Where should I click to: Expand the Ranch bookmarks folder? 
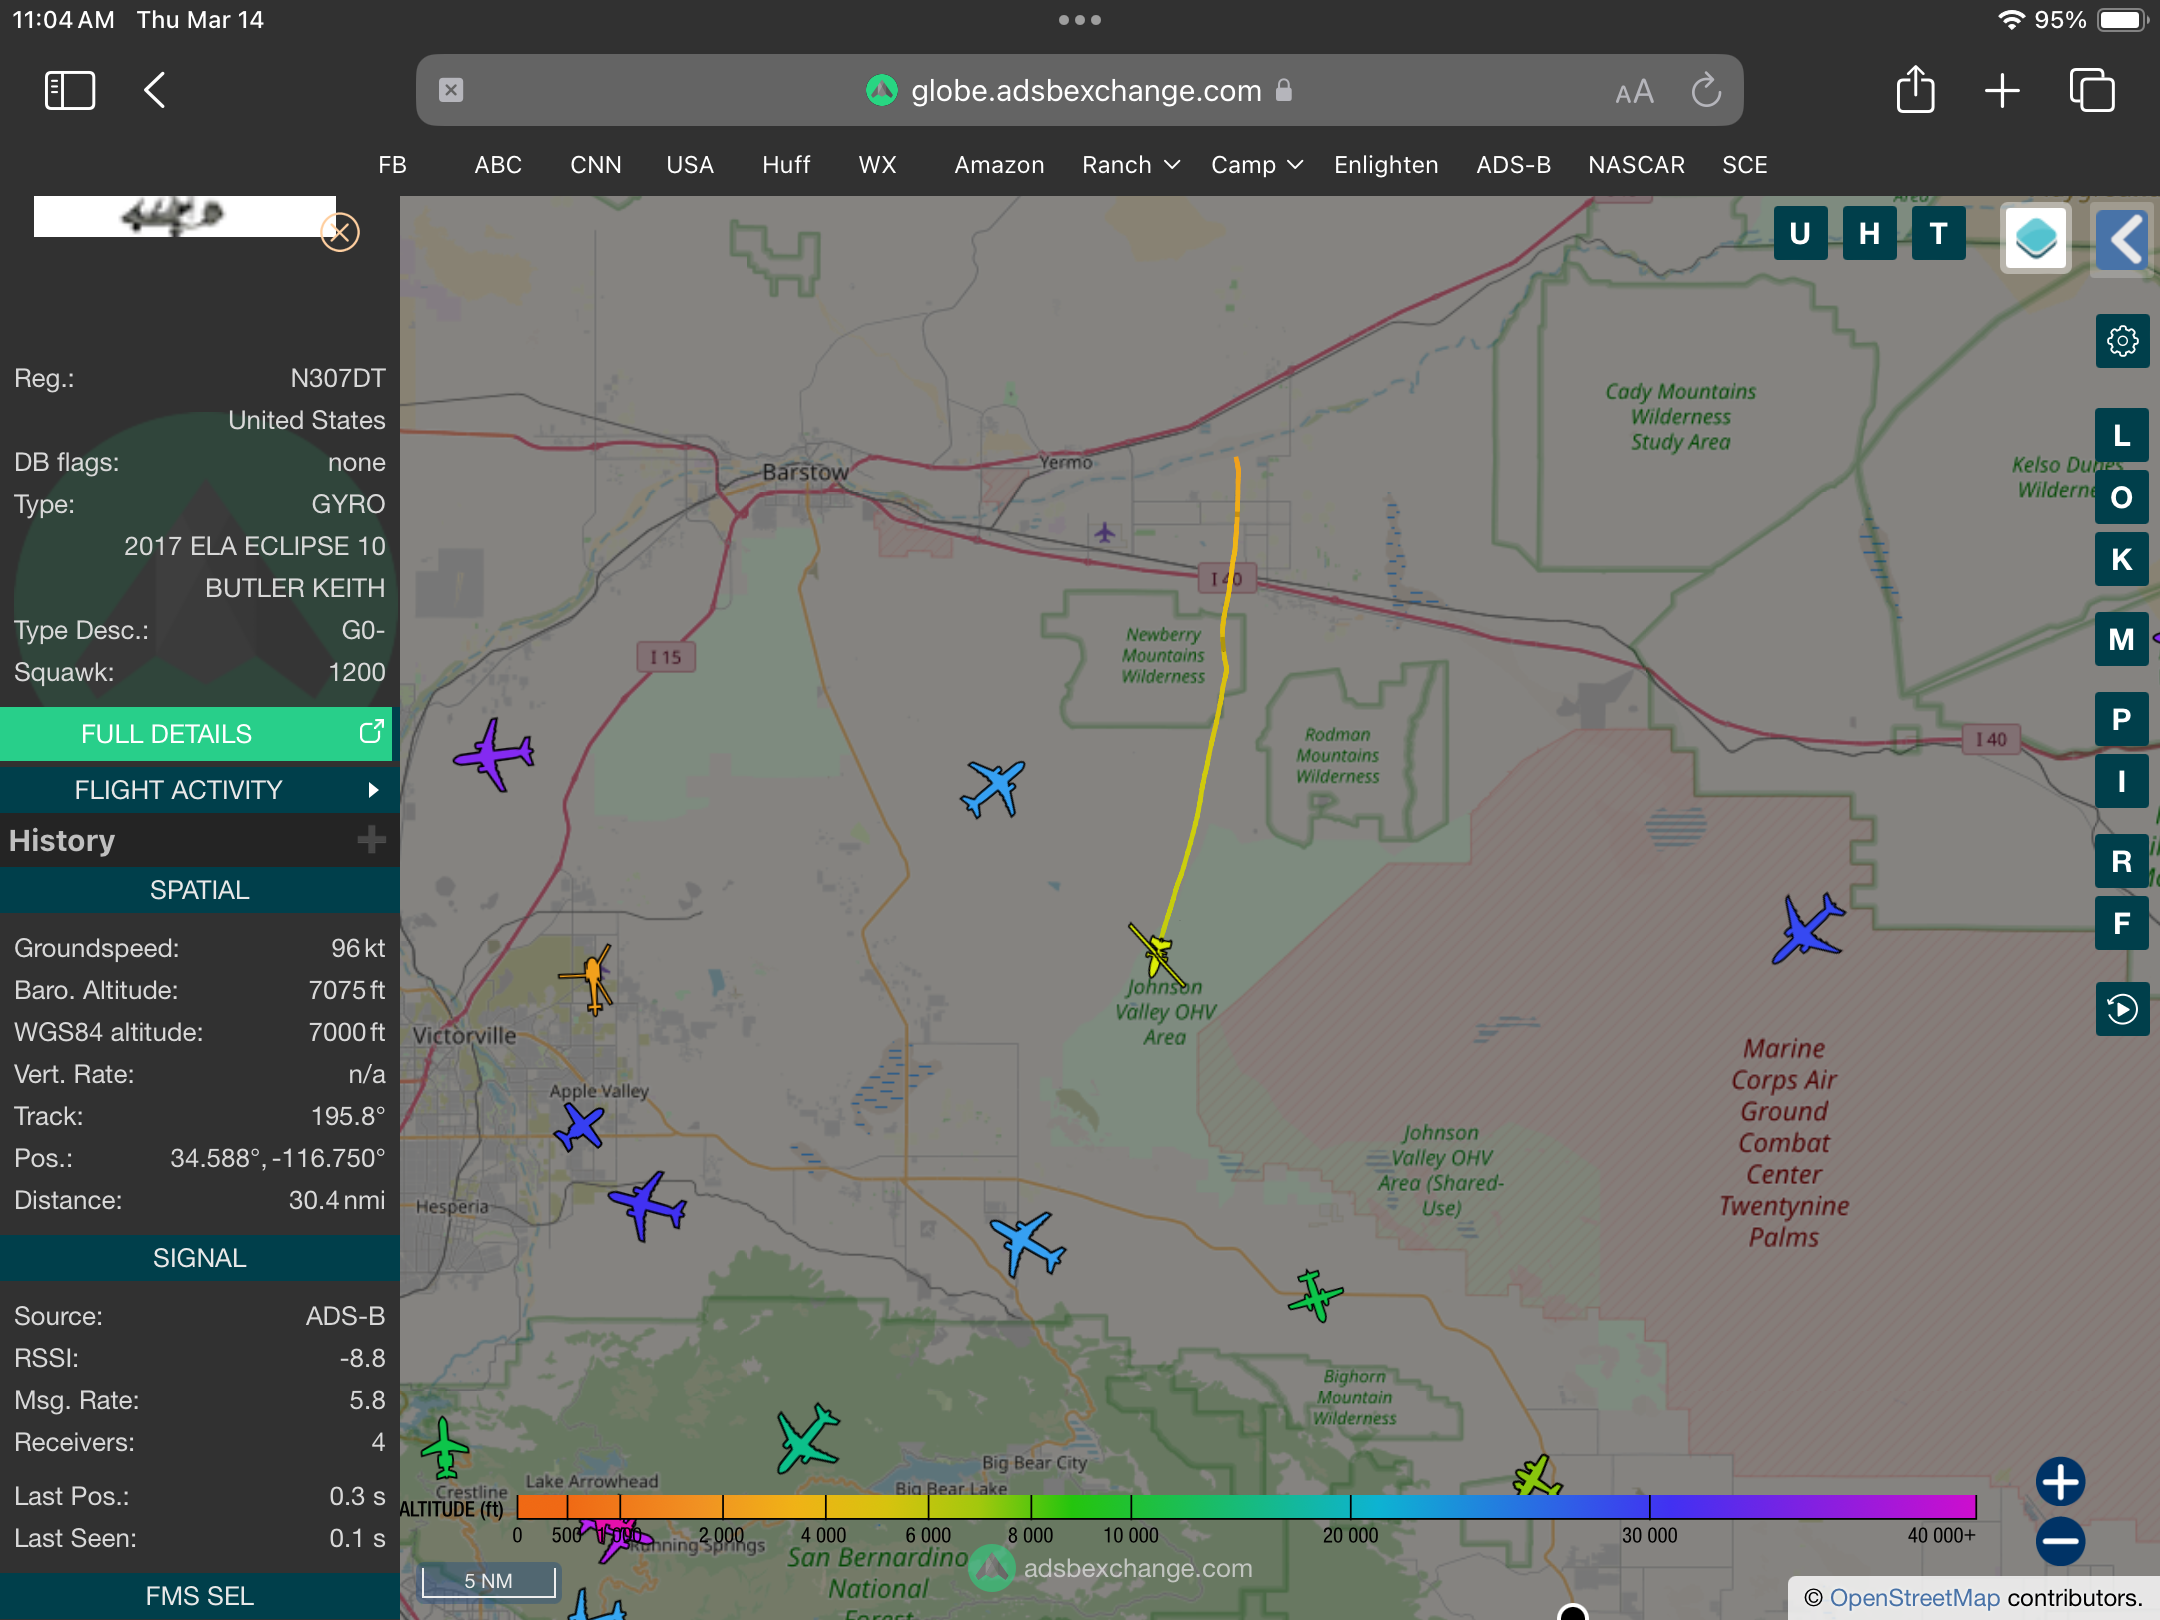1130,165
